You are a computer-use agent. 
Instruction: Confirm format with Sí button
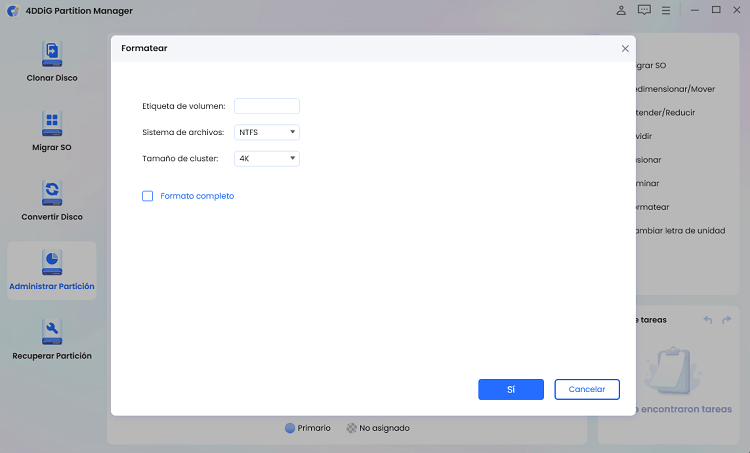pos(511,389)
